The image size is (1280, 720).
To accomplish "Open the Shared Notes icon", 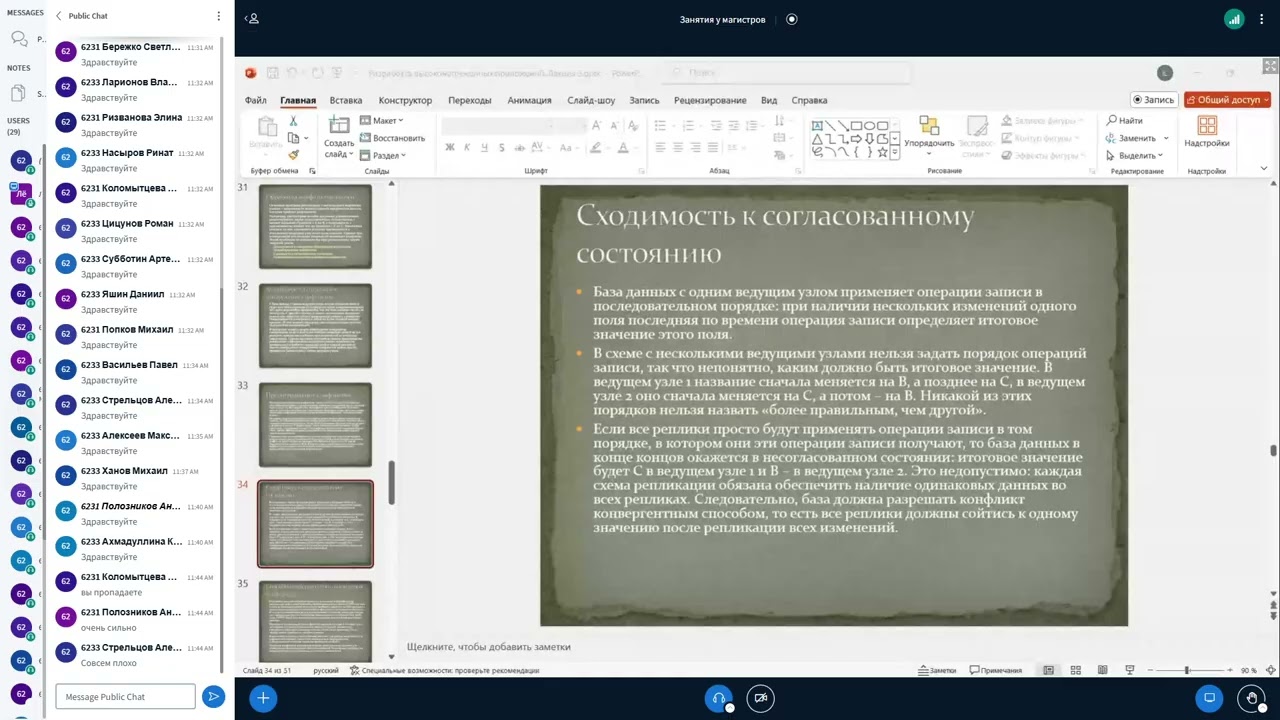I will (x=18, y=93).
